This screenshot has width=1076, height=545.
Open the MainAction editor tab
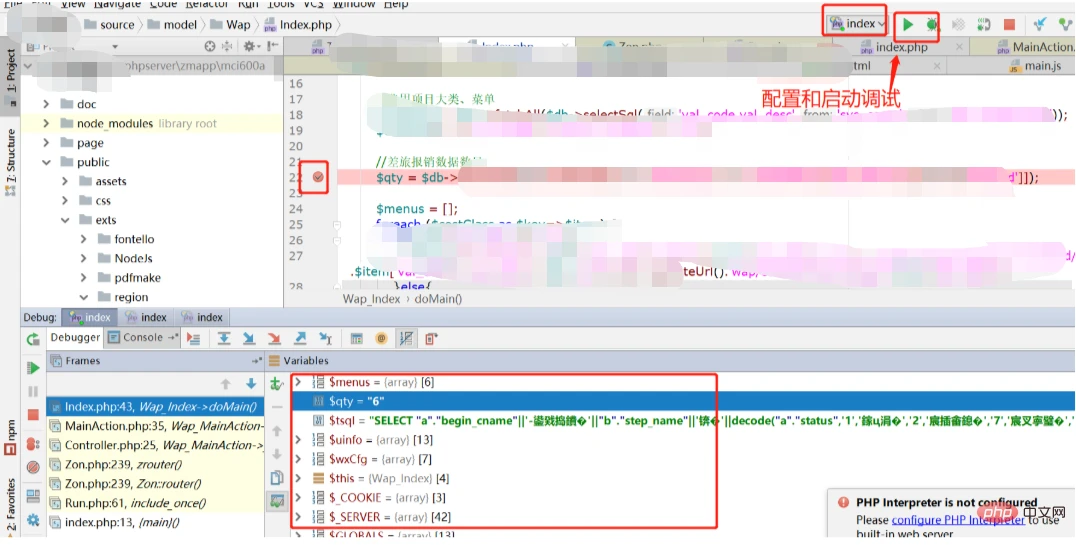(1034, 47)
